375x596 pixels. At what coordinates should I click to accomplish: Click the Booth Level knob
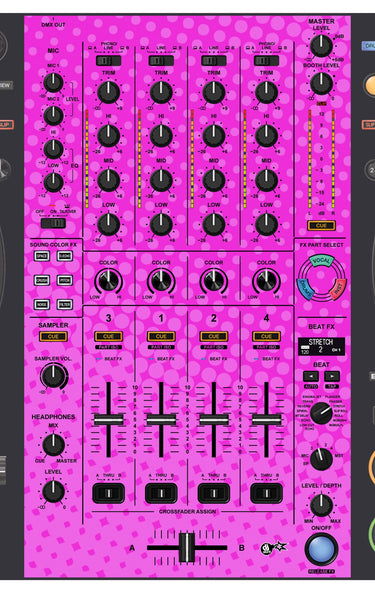coord(321,83)
